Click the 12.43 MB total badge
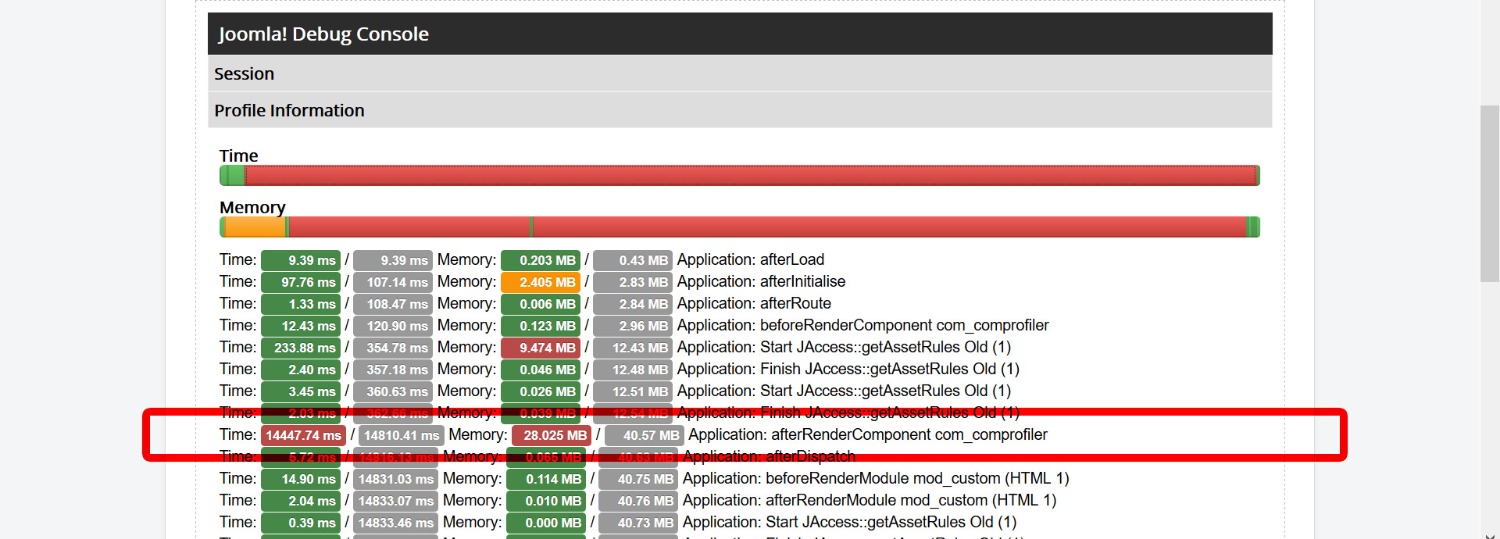Image resolution: width=1500 pixels, height=539 pixels. point(633,348)
